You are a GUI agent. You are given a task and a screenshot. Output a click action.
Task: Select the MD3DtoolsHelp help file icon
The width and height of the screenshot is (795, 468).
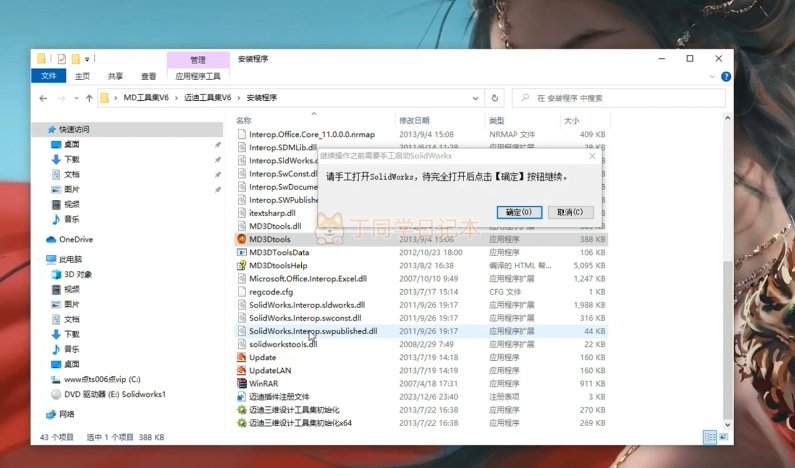click(241, 266)
